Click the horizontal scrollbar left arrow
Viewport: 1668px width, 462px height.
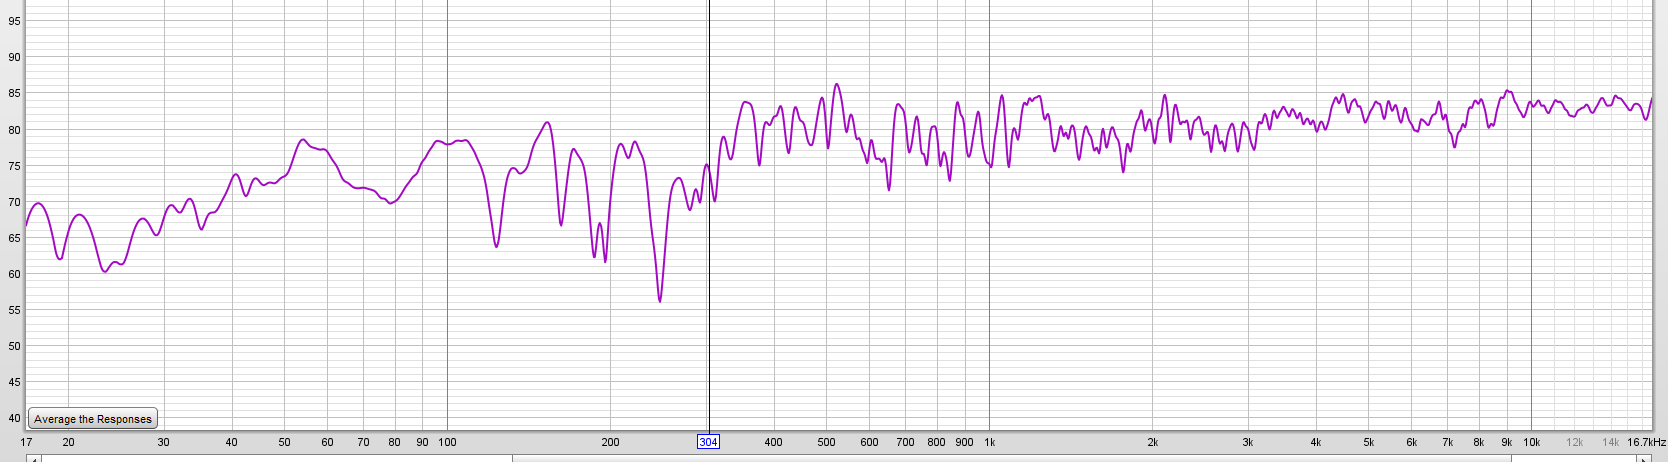click(33, 459)
